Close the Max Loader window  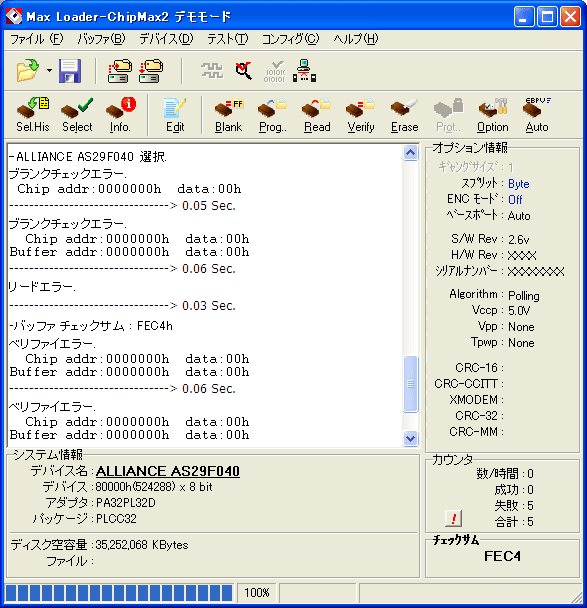[571, 17]
